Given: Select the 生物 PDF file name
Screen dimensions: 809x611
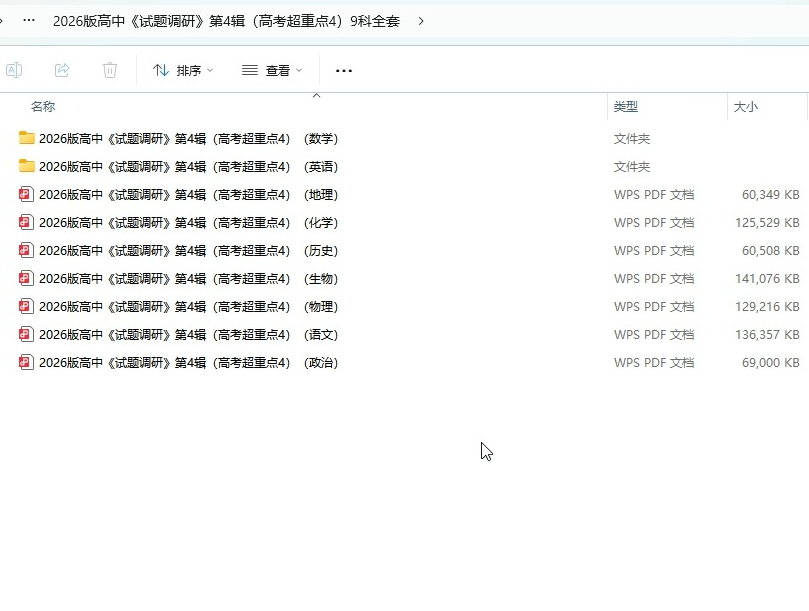Looking at the screenshot, I should pyautogui.click(x=188, y=278).
